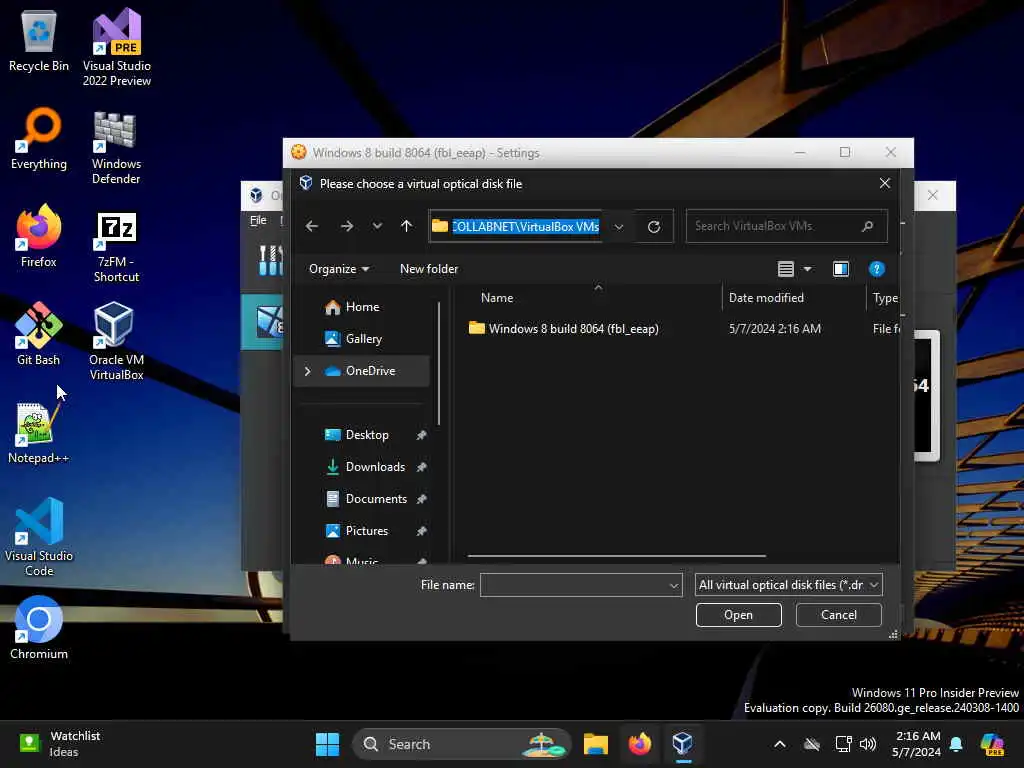Launch Git Bash desktop shortcut
The width and height of the screenshot is (1024, 768).
[39, 333]
